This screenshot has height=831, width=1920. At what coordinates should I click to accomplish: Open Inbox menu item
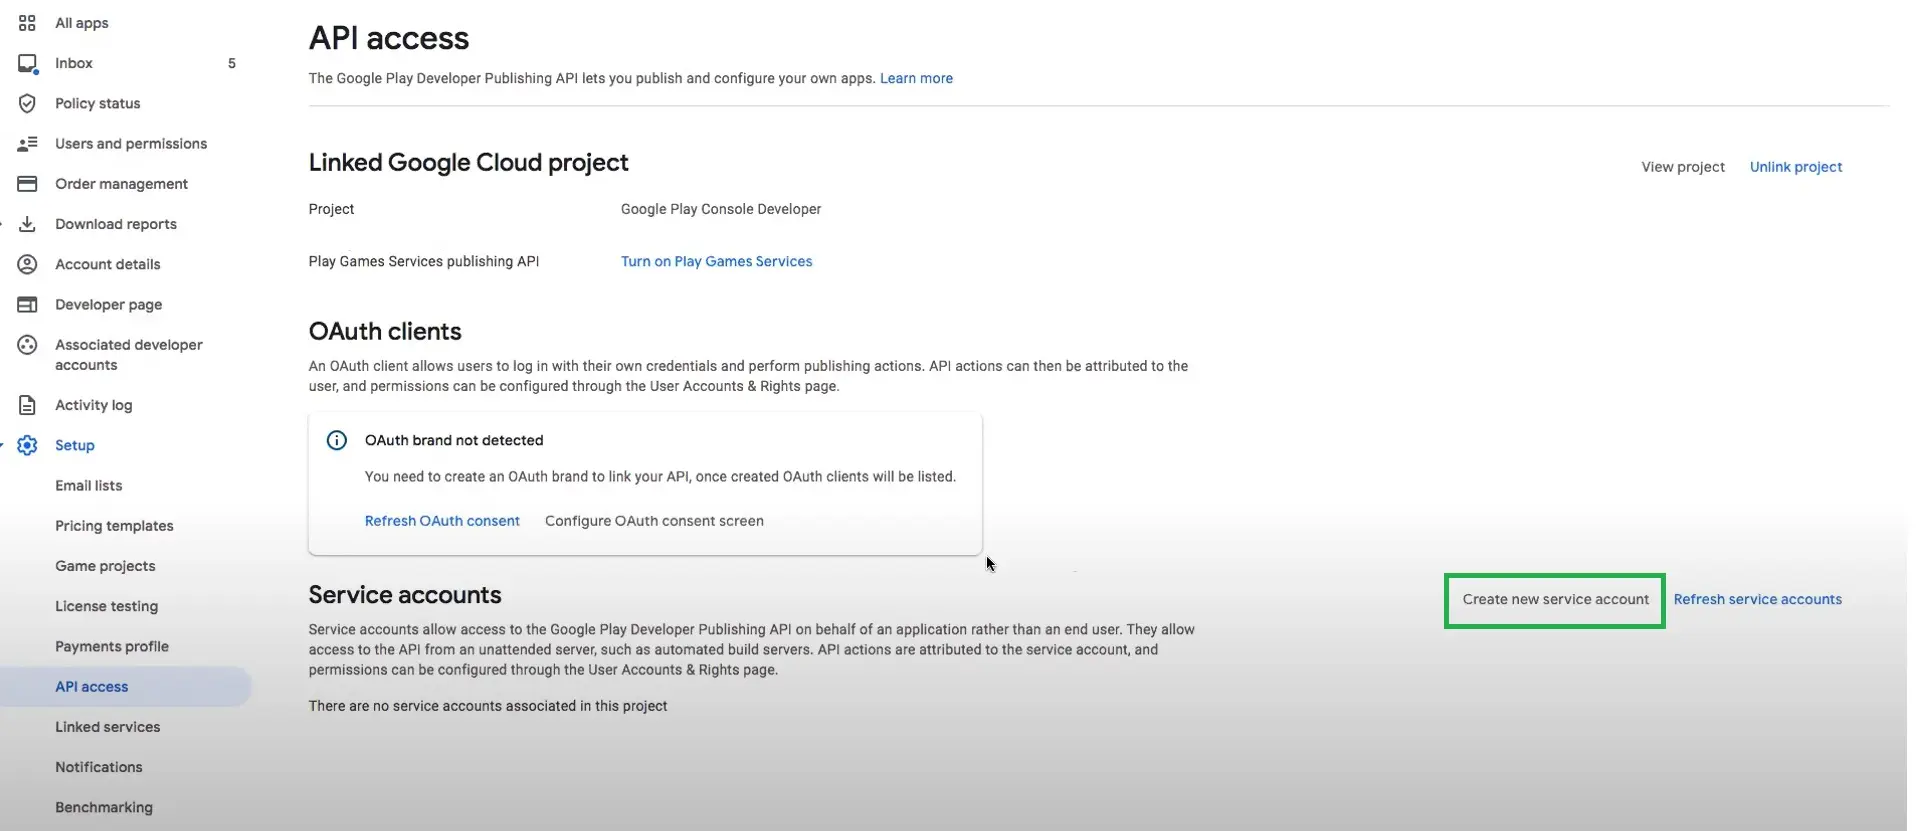click(74, 63)
